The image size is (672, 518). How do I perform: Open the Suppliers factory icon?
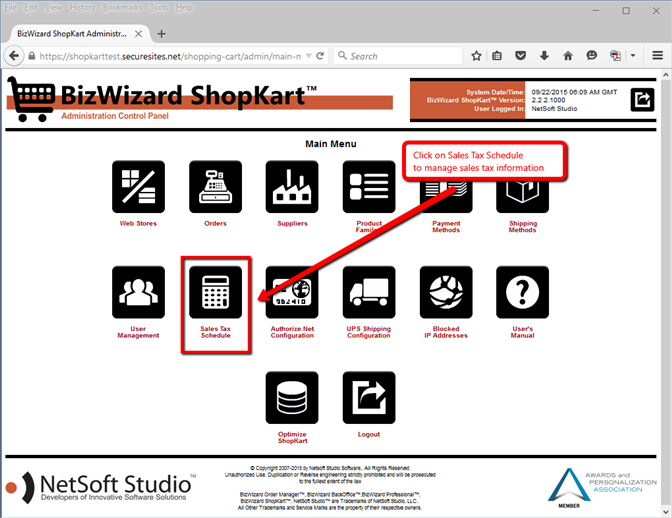click(292, 187)
